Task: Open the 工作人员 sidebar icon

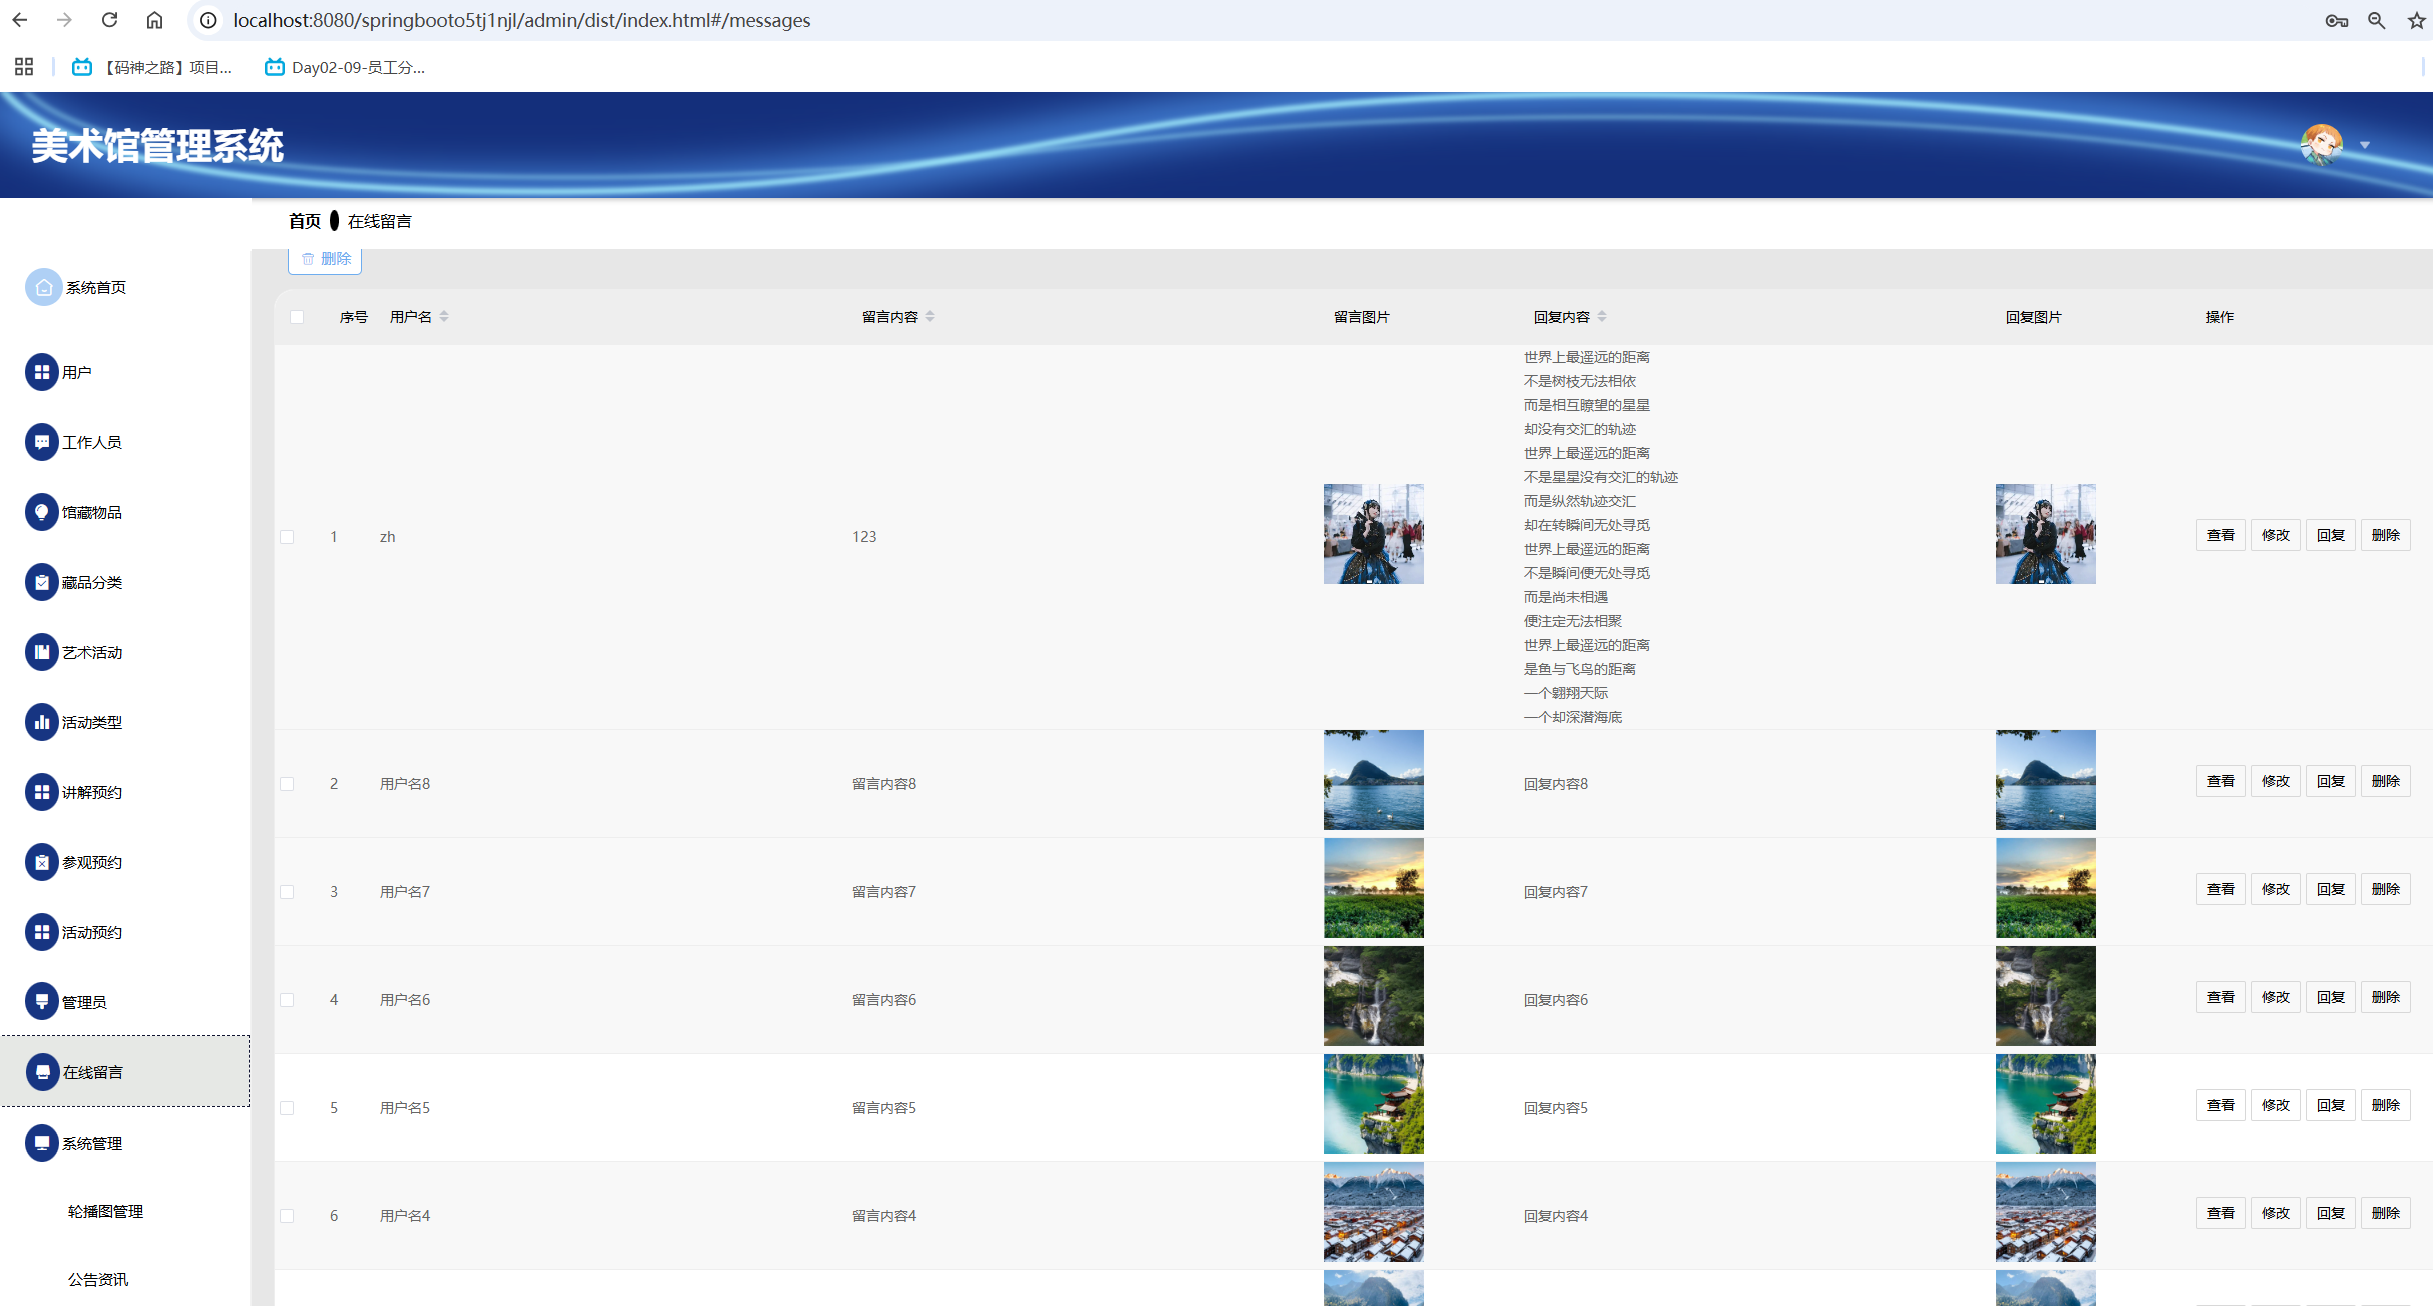Action: pyautogui.click(x=41, y=442)
